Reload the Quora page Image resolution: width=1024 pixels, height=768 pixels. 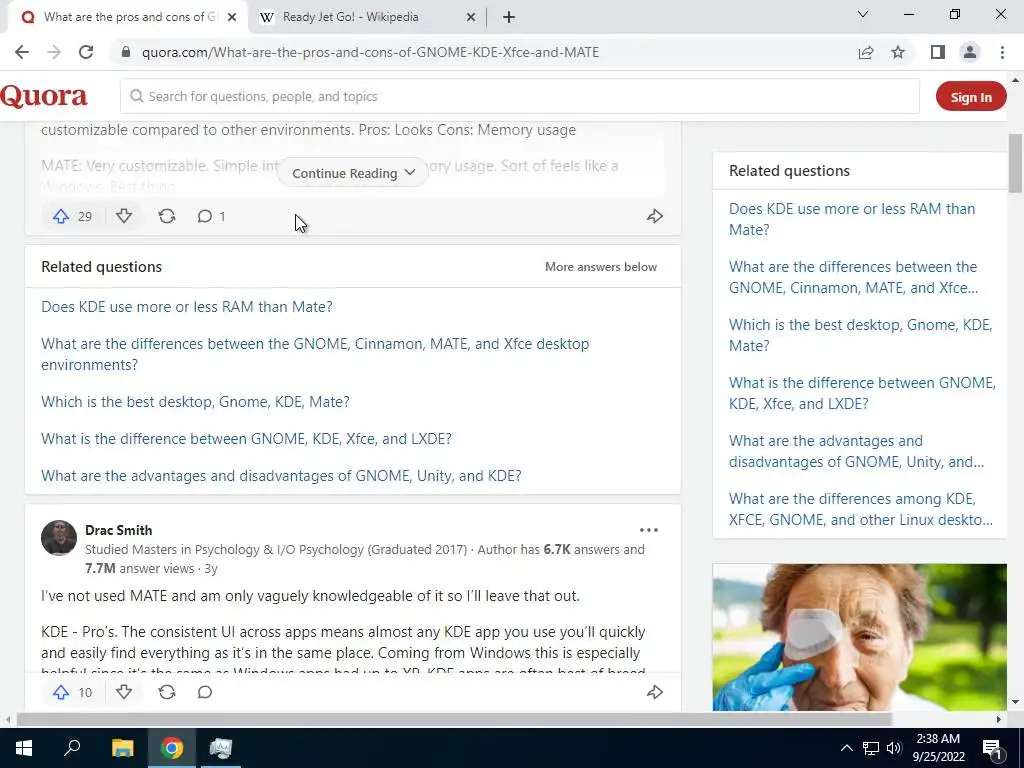[x=86, y=52]
